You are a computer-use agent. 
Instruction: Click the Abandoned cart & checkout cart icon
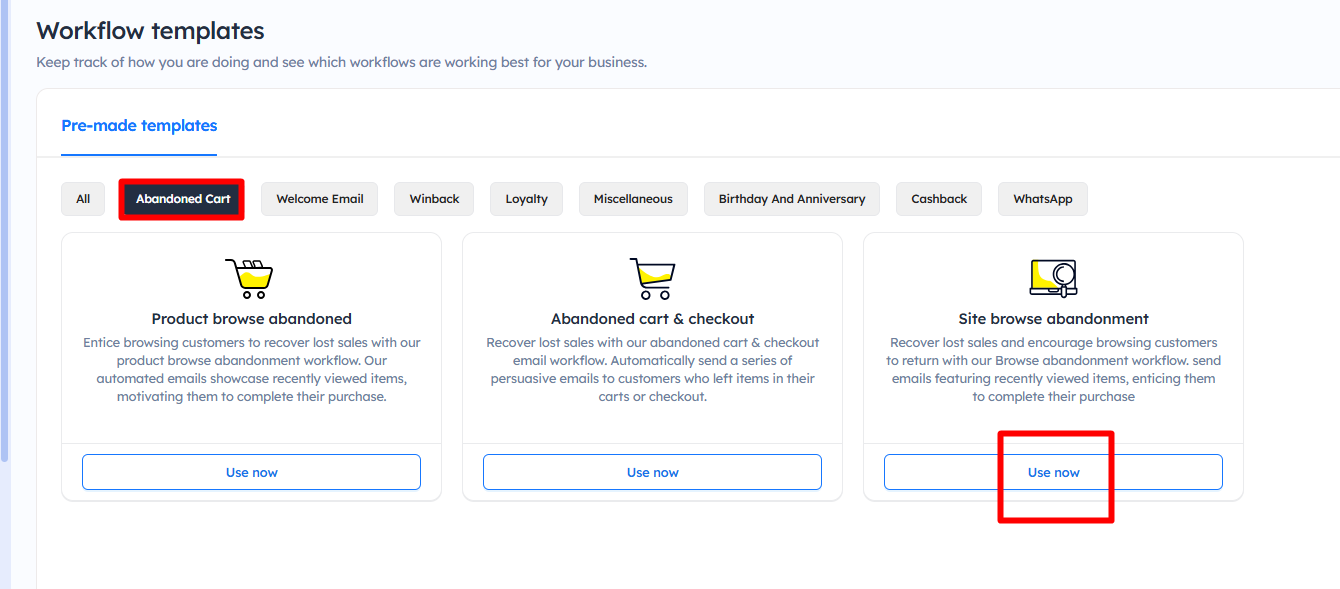652,278
